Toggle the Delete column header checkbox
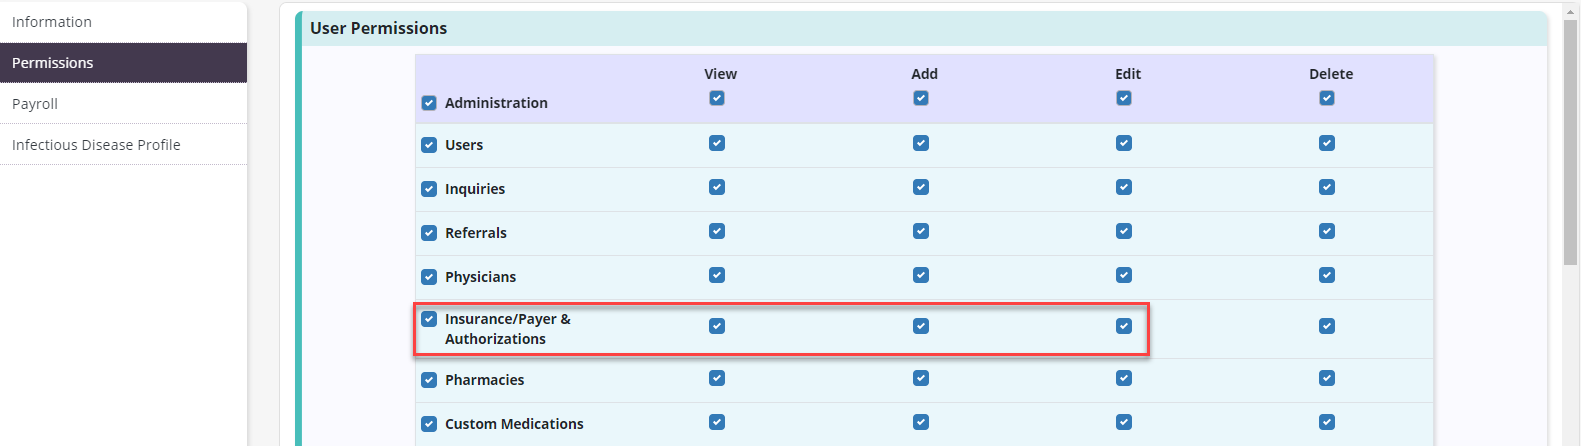The image size is (1581, 446). tap(1327, 98)
